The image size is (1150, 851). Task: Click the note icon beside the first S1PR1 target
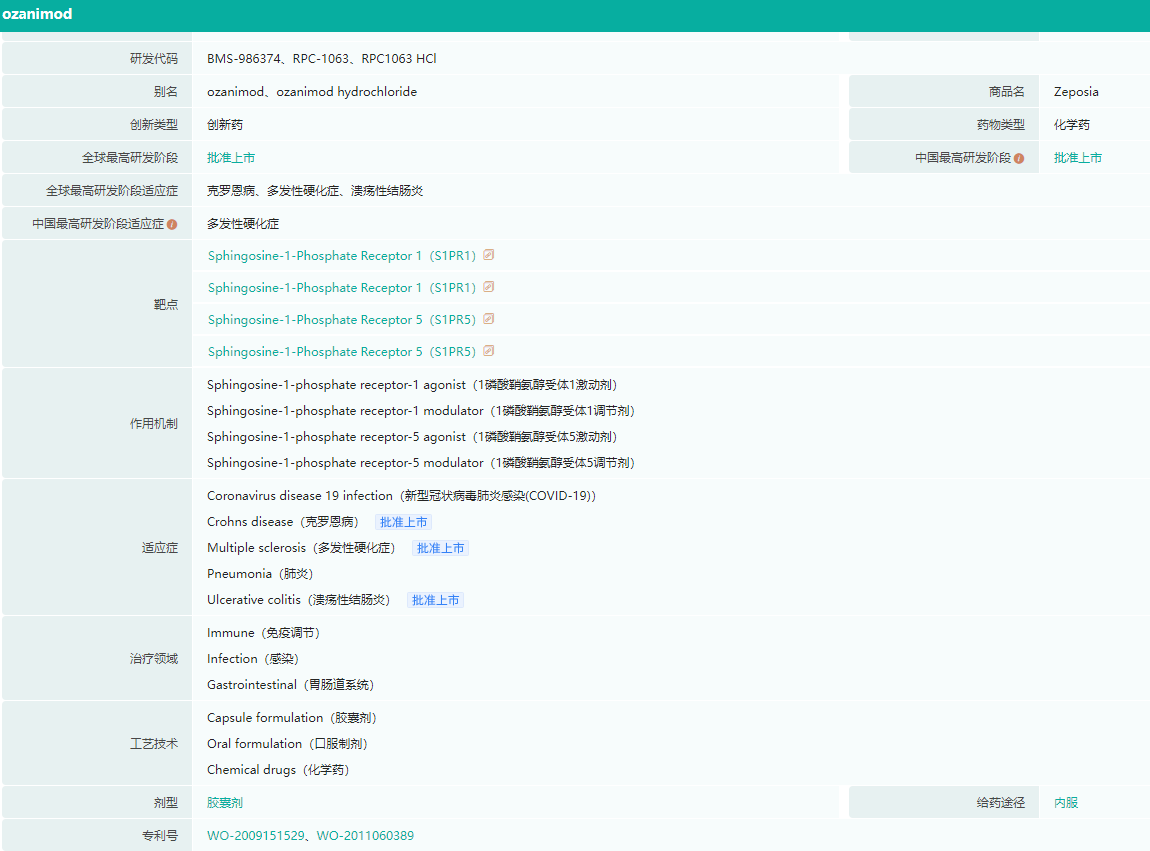(x=489, y=255)
